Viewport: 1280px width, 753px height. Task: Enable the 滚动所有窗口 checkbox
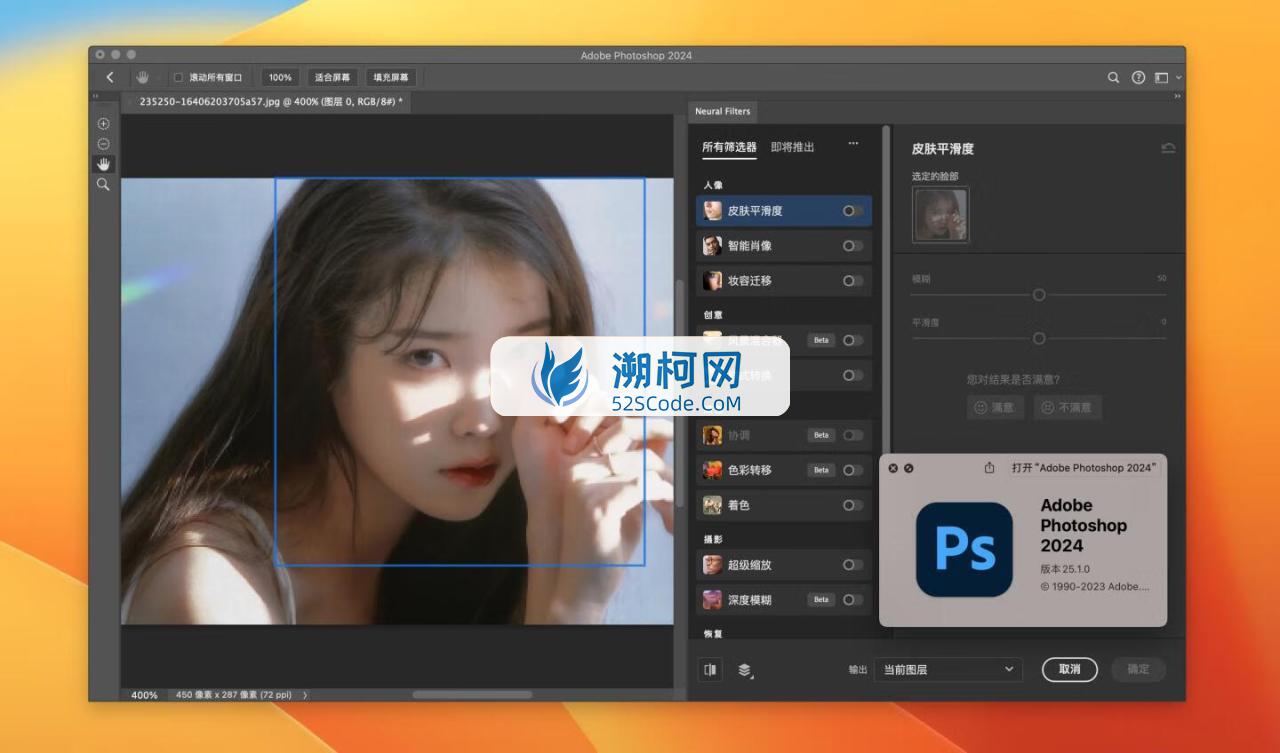(178, 77)
